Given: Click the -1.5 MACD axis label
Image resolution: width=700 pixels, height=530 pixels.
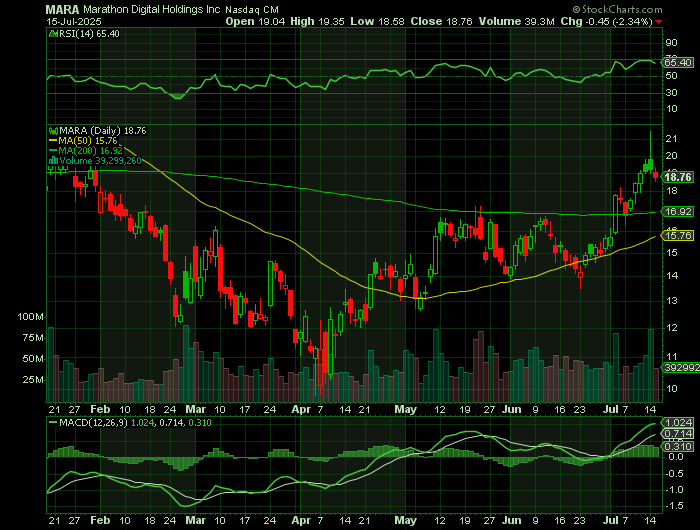Looking at the screenshot, I should pyautogui.click(x=674, y=506).
